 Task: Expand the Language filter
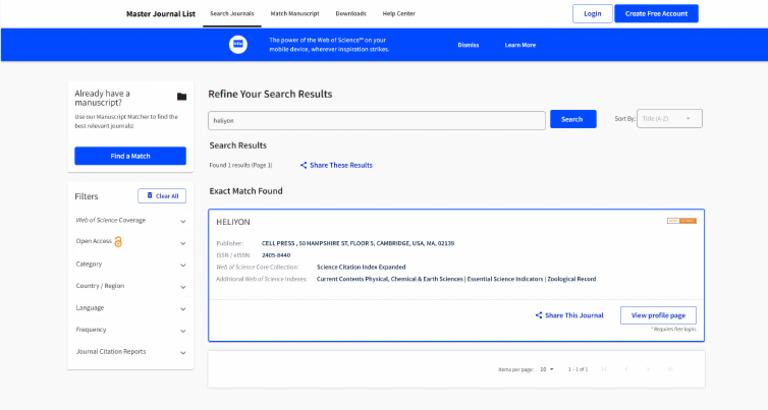(183, 308)
